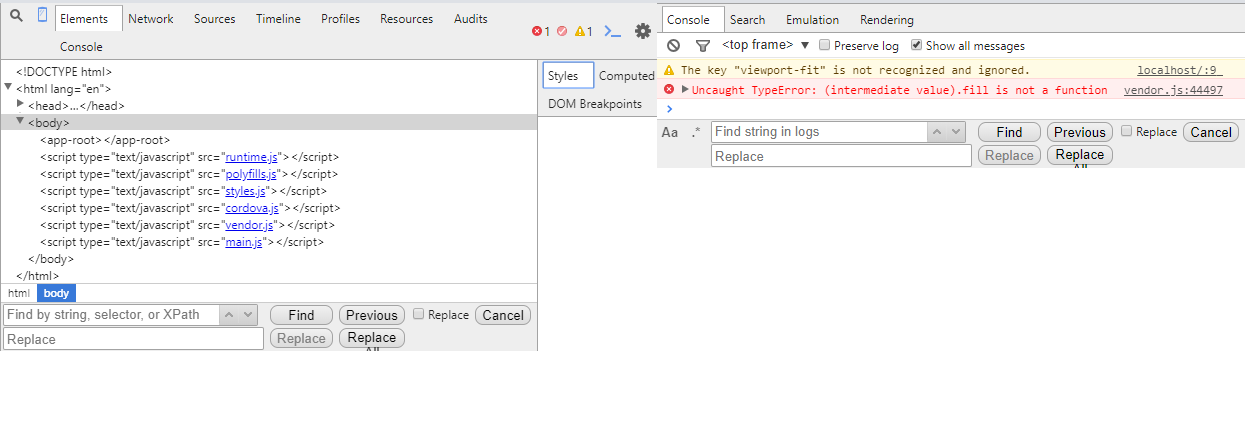
Task: Click the red error icon beside Uncaught TypeError
Action: point(669,89)
